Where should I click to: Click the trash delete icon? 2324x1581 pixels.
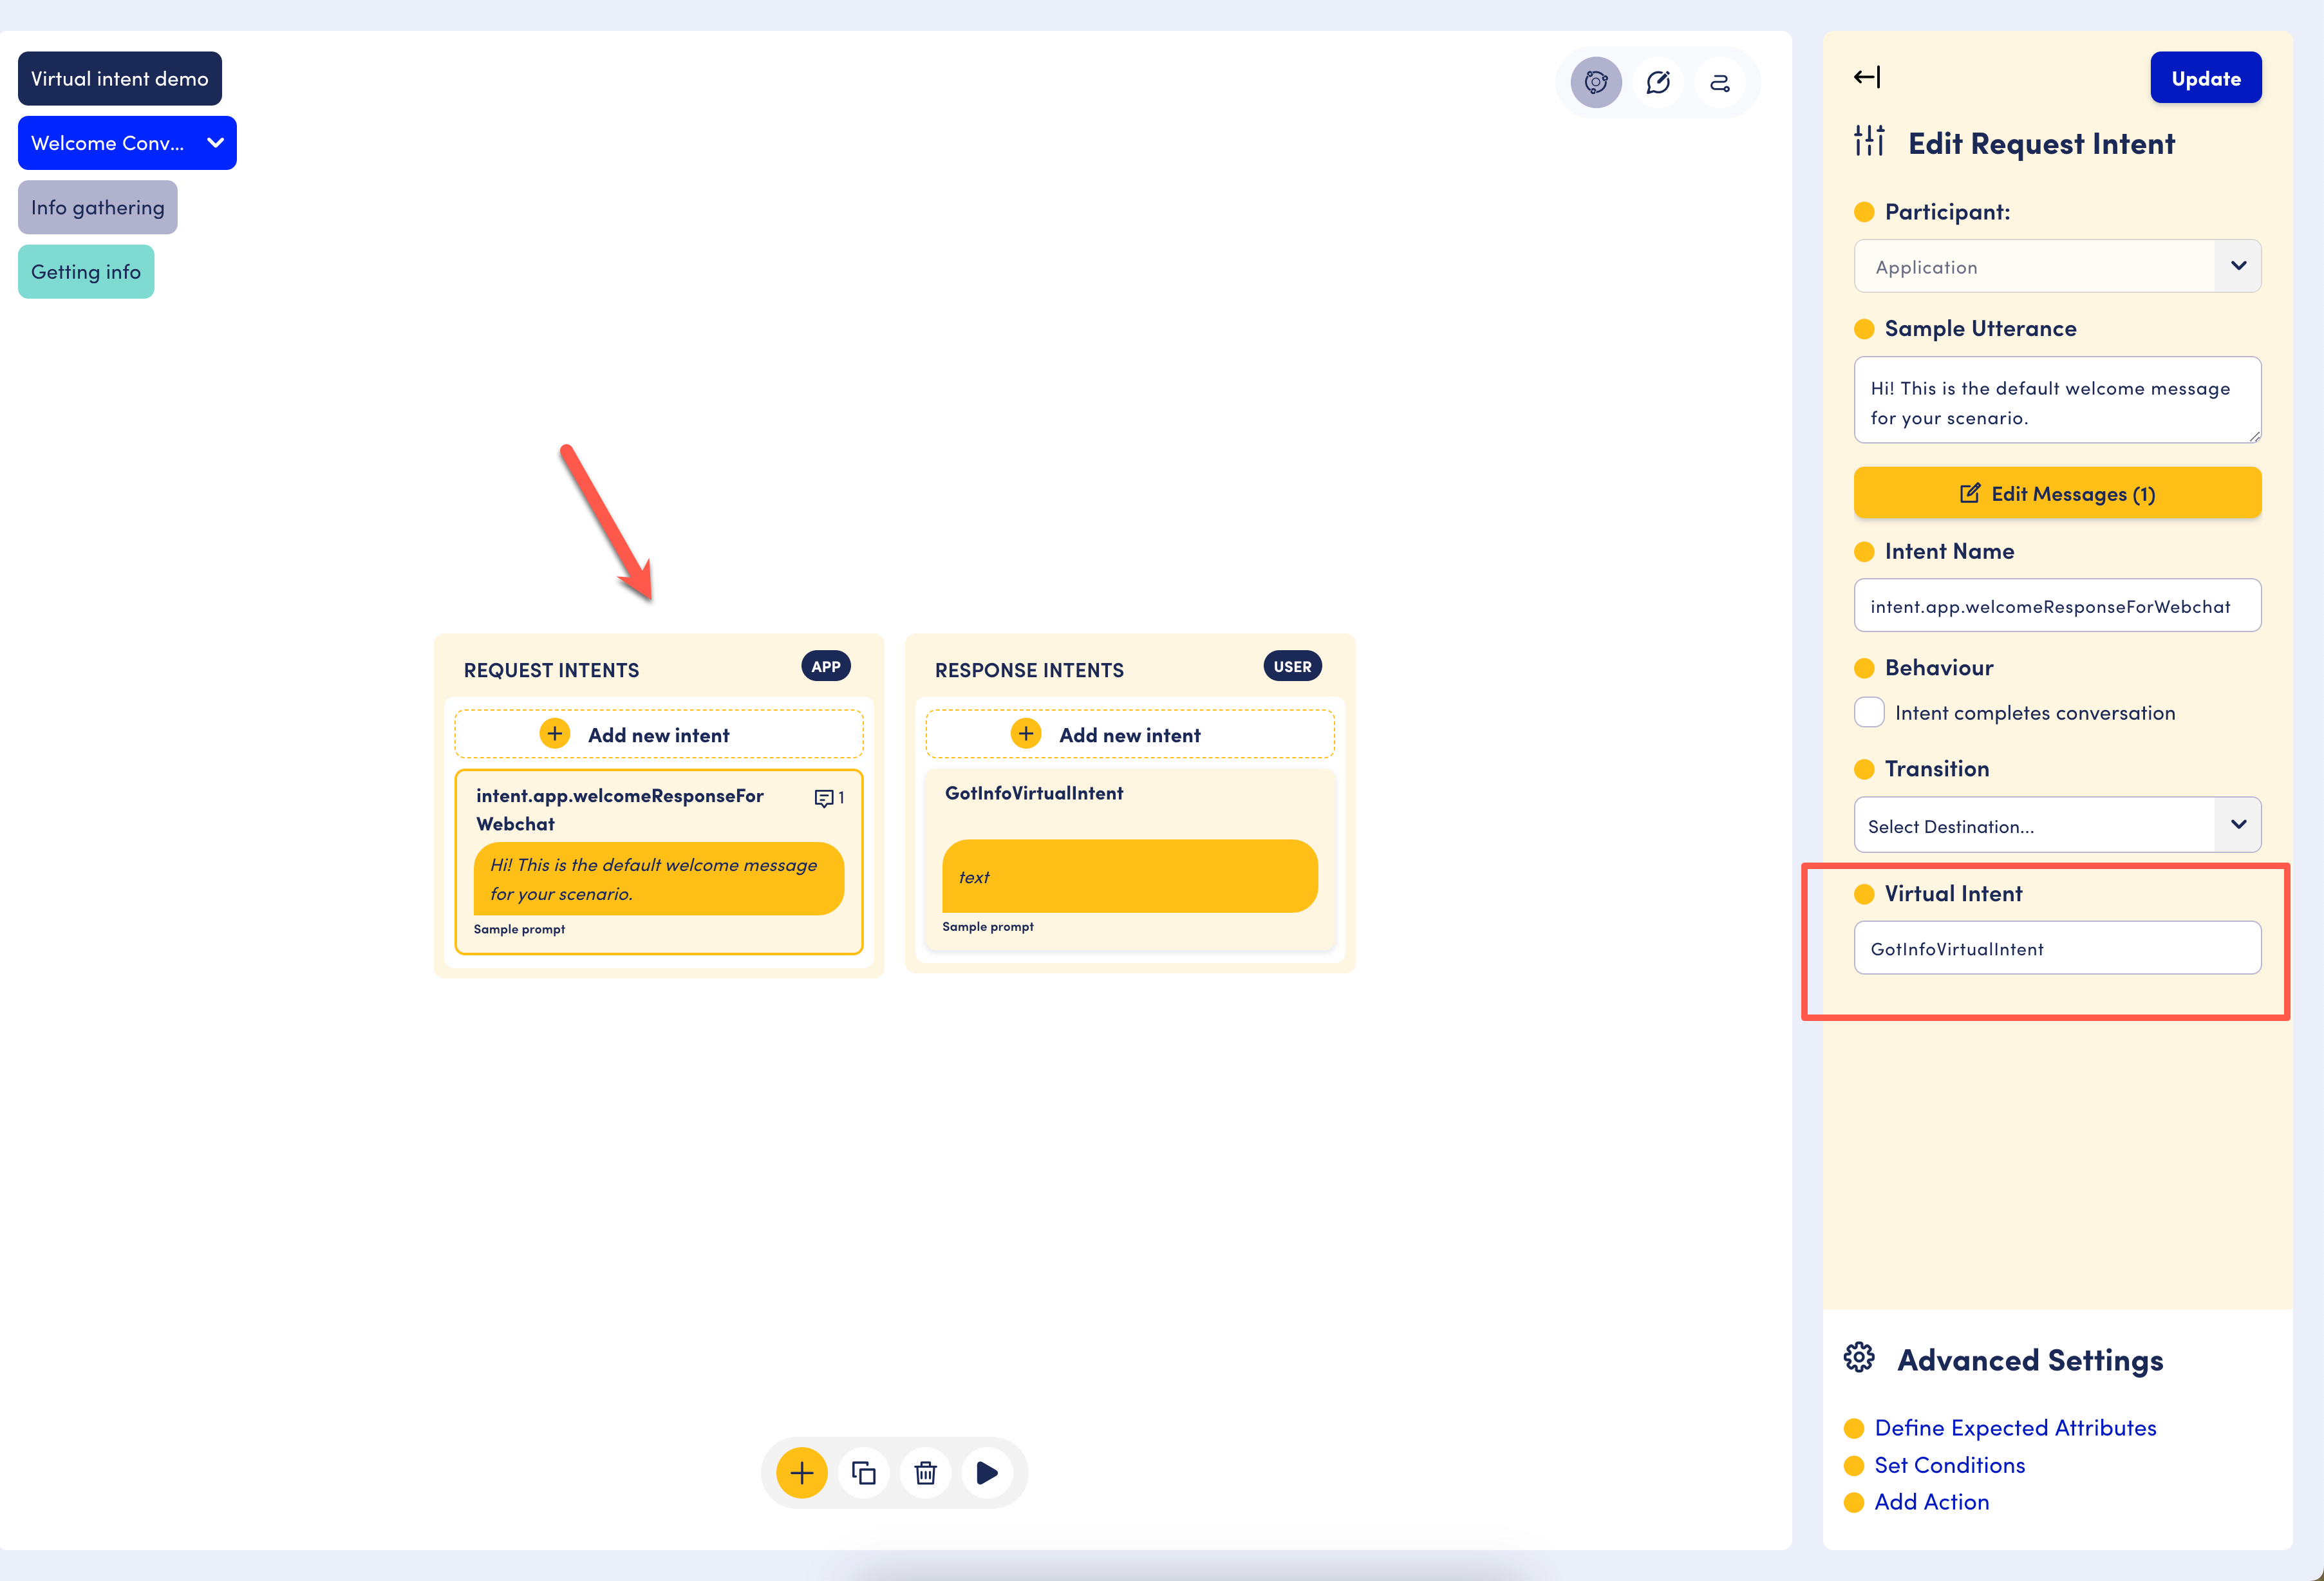pyautogui.click(x=926, y=1472)
